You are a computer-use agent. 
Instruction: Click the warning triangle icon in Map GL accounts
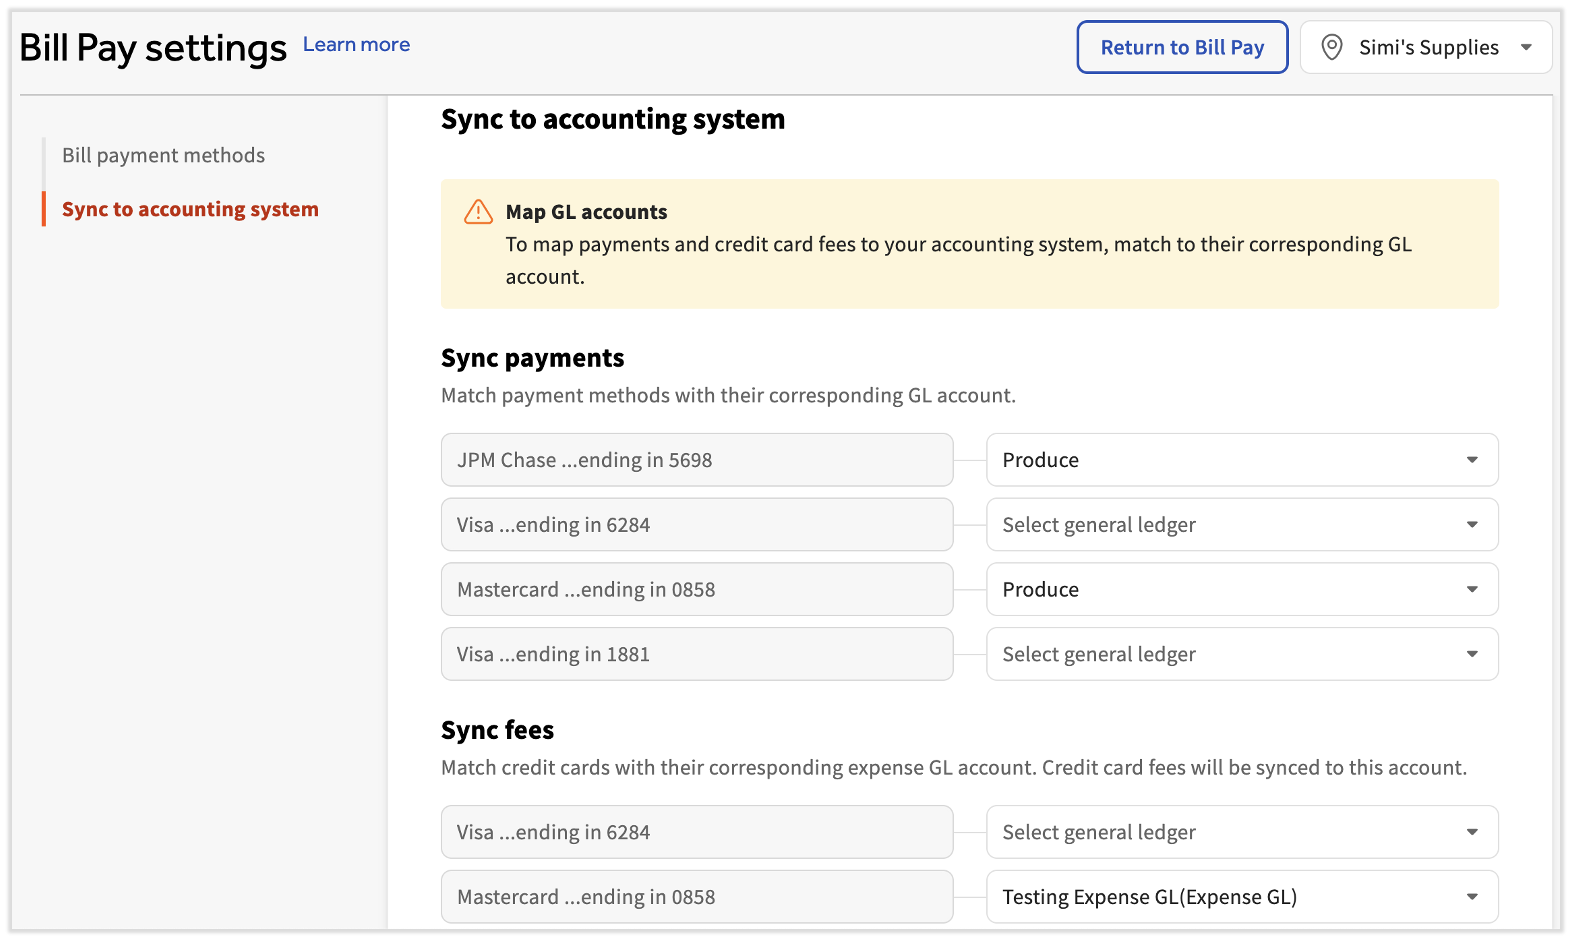click(x=478, y=212)
